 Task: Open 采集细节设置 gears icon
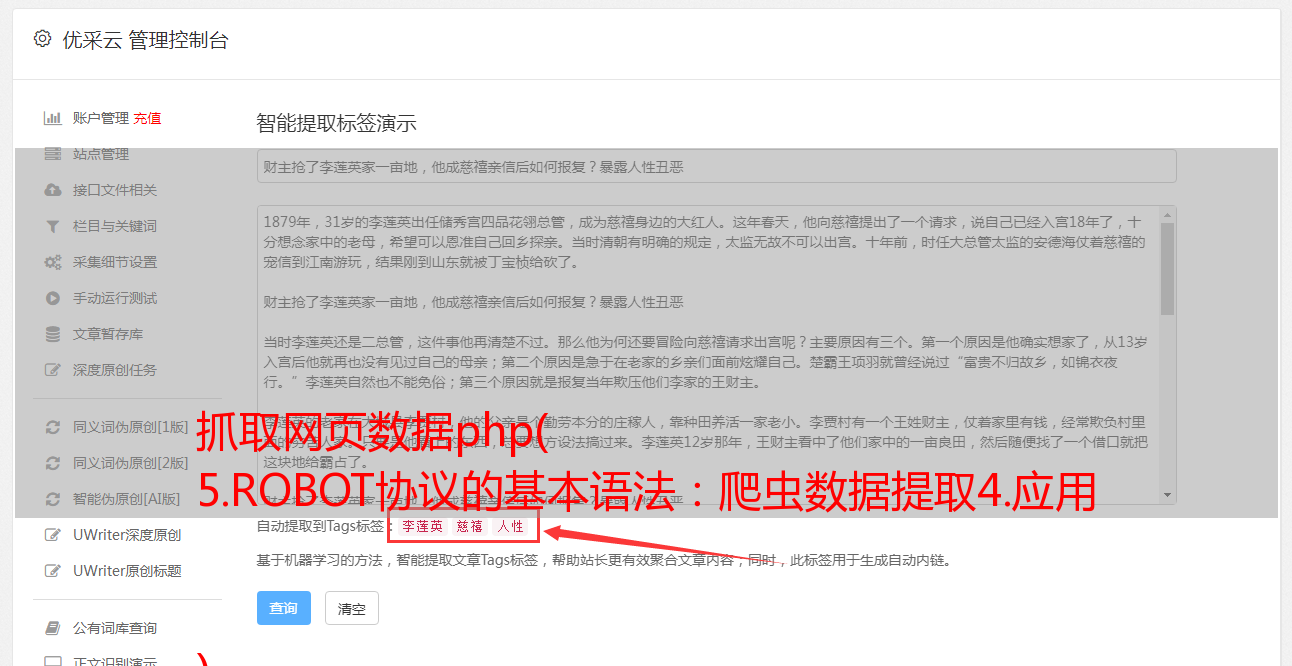pyautogui.click(x=53, y=262)
